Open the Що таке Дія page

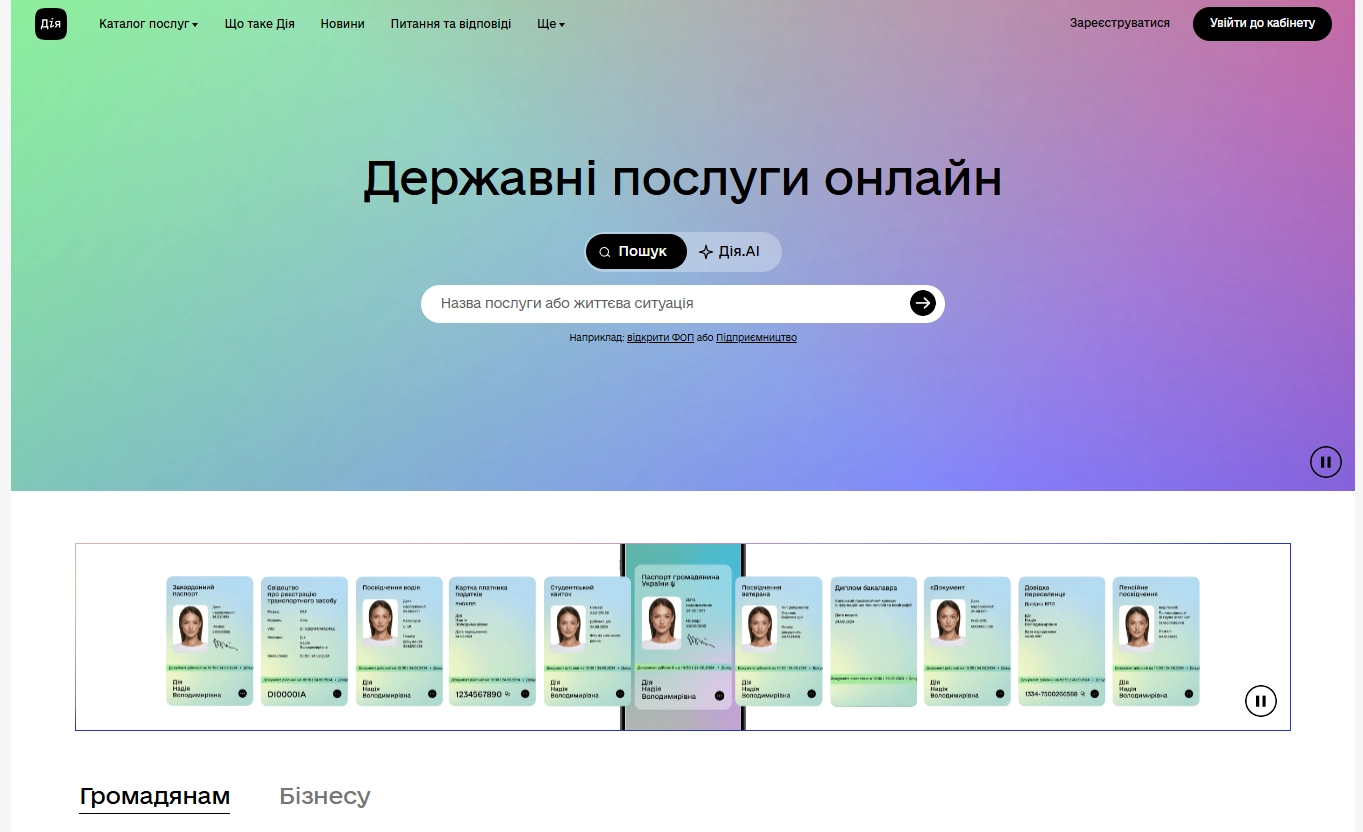click(x=260, y=24)
